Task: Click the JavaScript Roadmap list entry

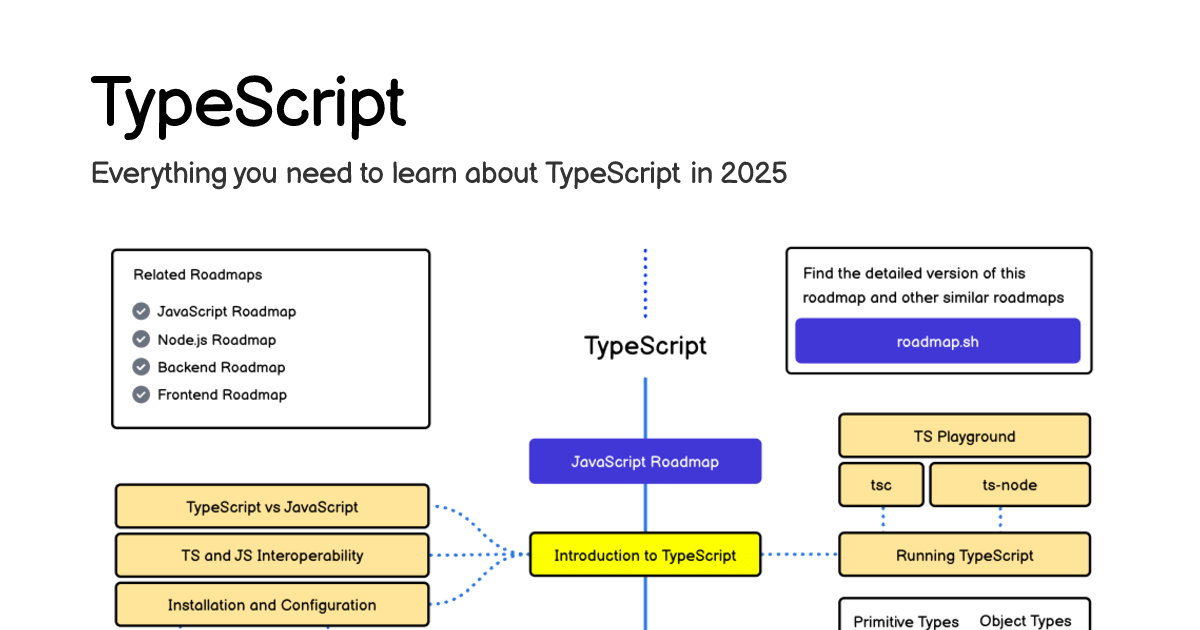Action: point(227,311)
